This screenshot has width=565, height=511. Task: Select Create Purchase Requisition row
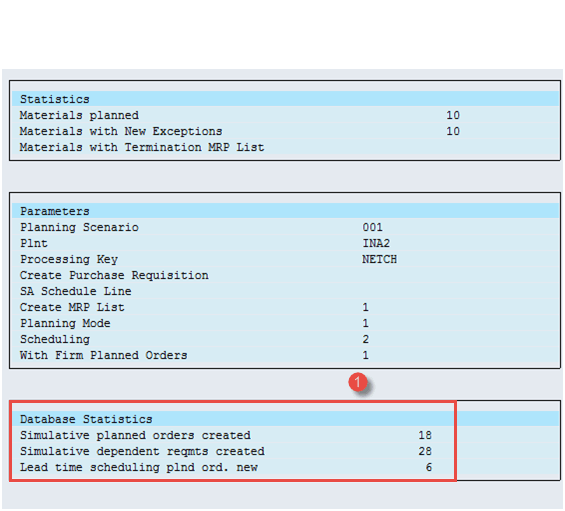click(x=285, y=275)
